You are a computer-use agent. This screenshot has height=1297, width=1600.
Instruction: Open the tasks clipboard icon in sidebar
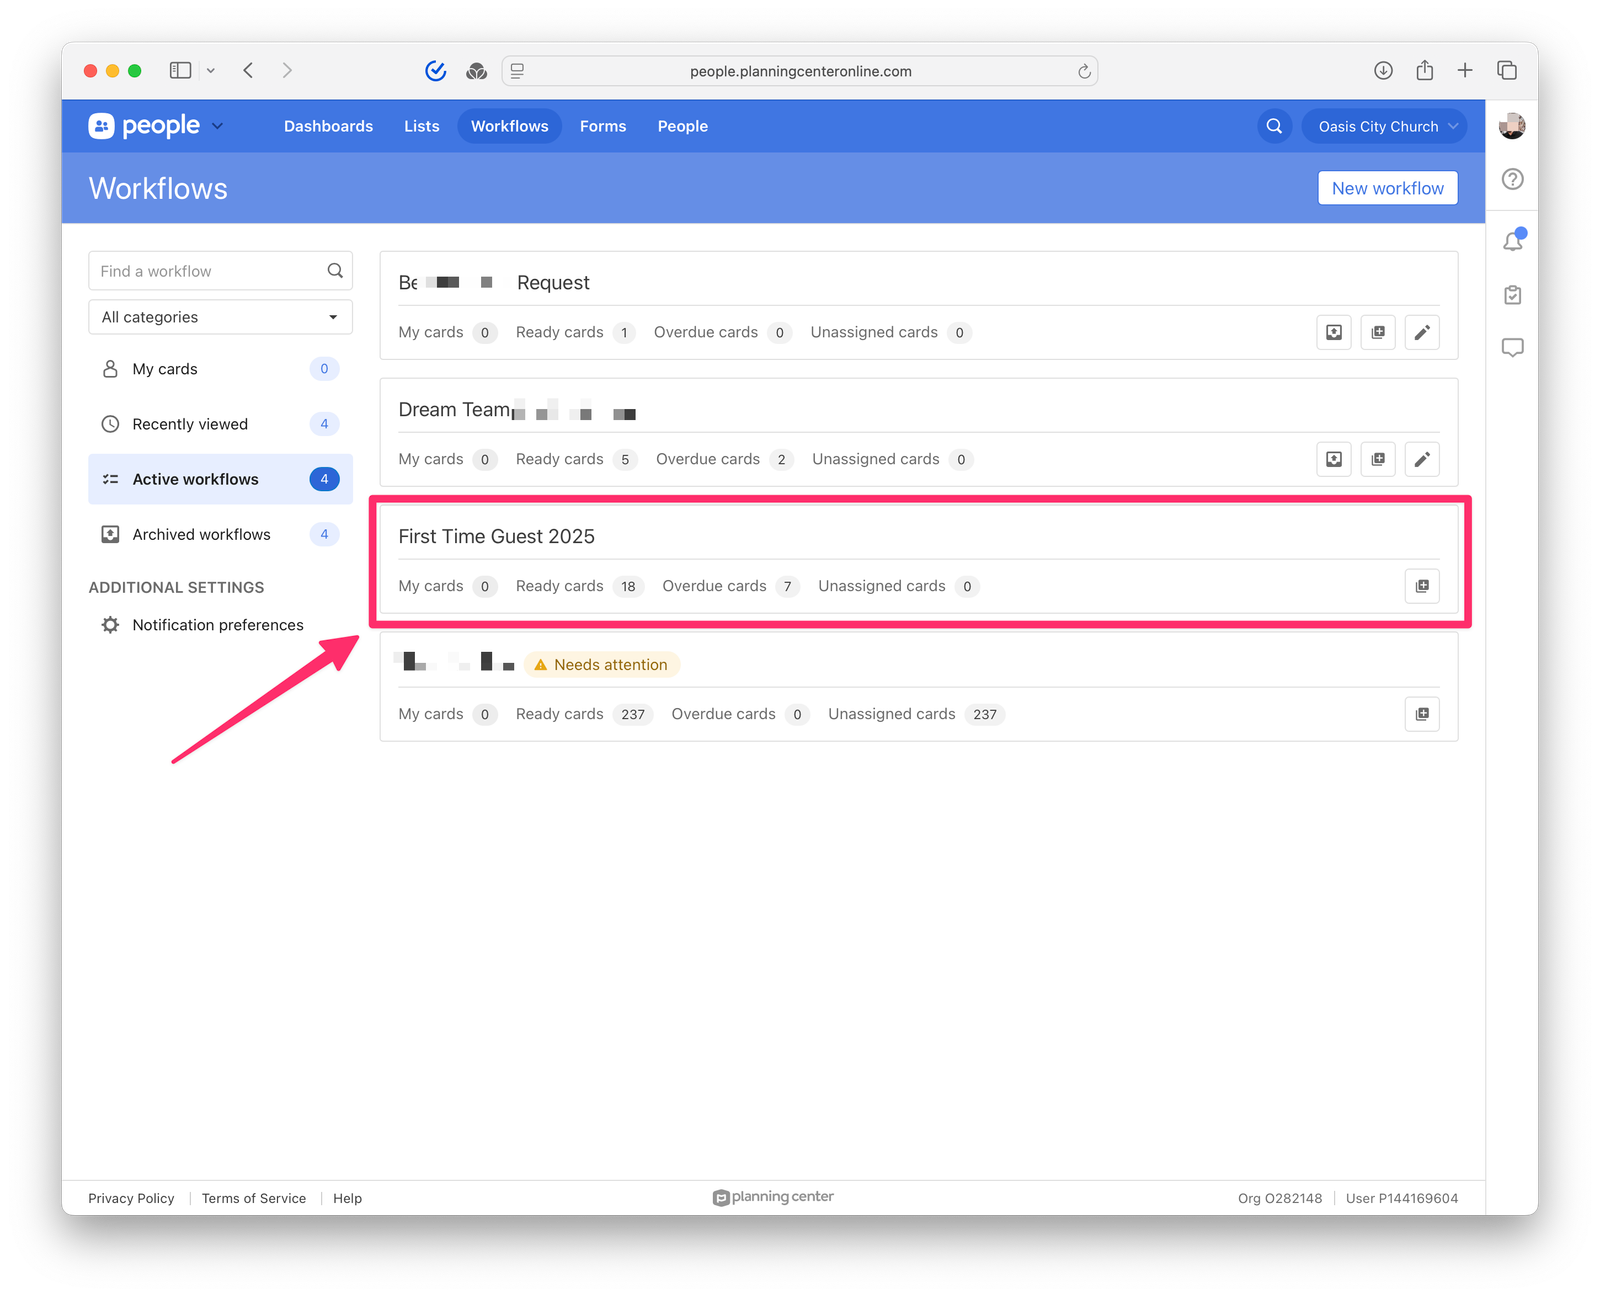pos(1513,295)
